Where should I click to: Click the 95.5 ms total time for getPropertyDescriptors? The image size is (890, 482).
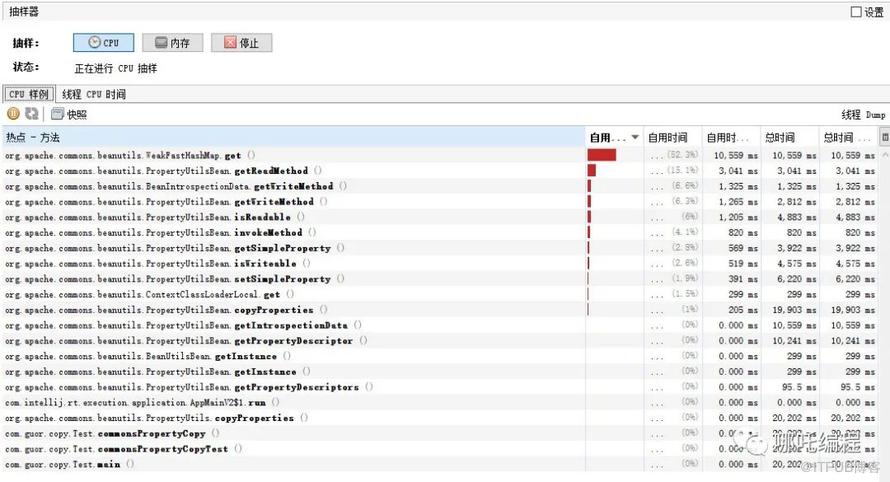click(x=799, y=387)
